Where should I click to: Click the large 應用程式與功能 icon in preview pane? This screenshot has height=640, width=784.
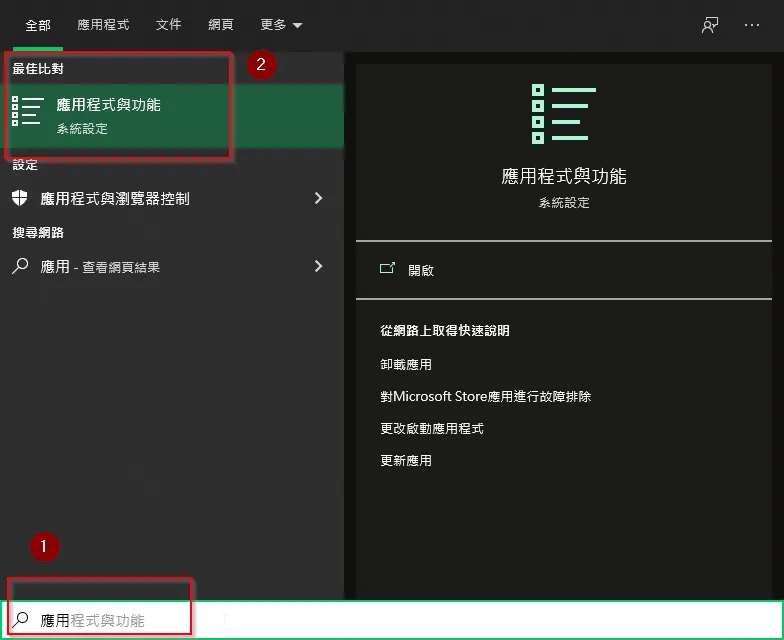point(563,114)
